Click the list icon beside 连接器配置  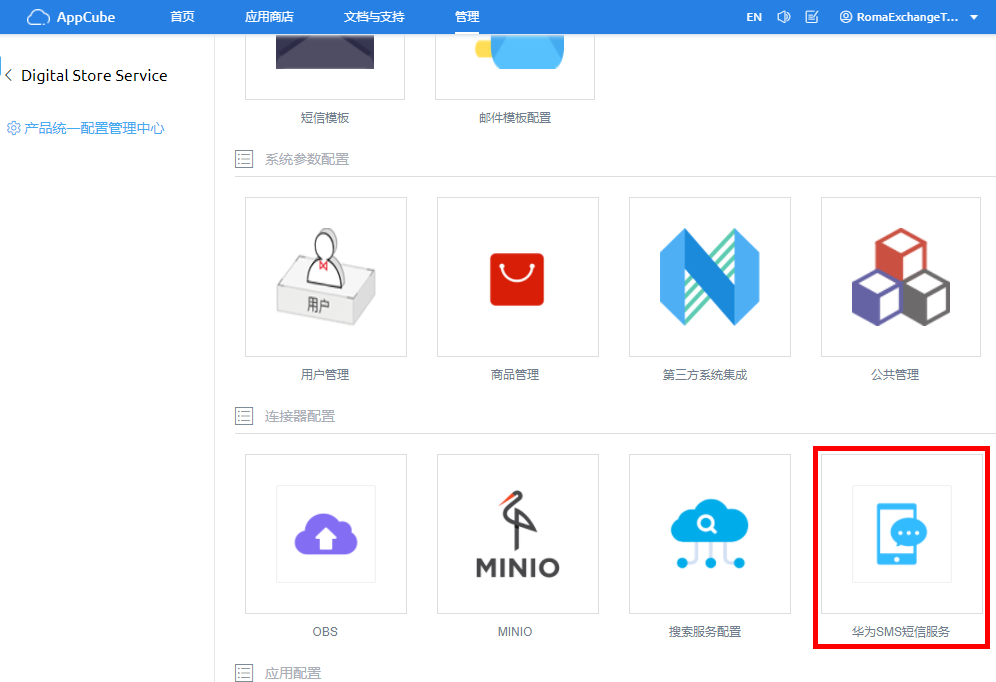click(x=244, y=416)
